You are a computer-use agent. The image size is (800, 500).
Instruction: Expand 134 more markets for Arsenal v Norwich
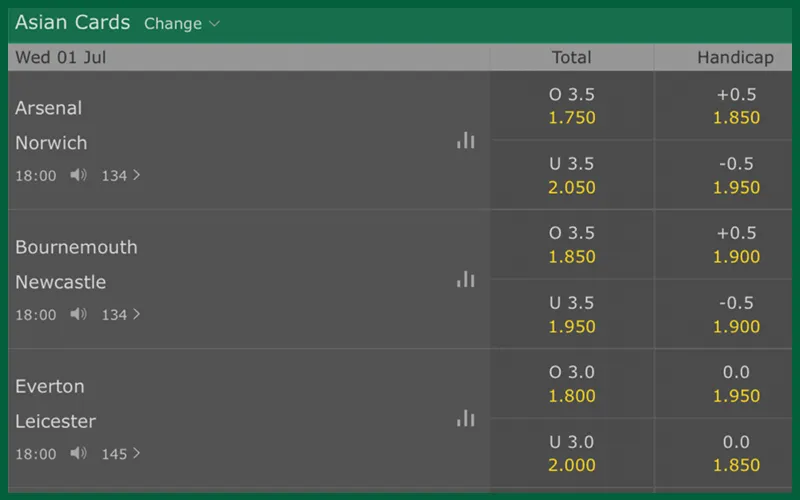121,176
